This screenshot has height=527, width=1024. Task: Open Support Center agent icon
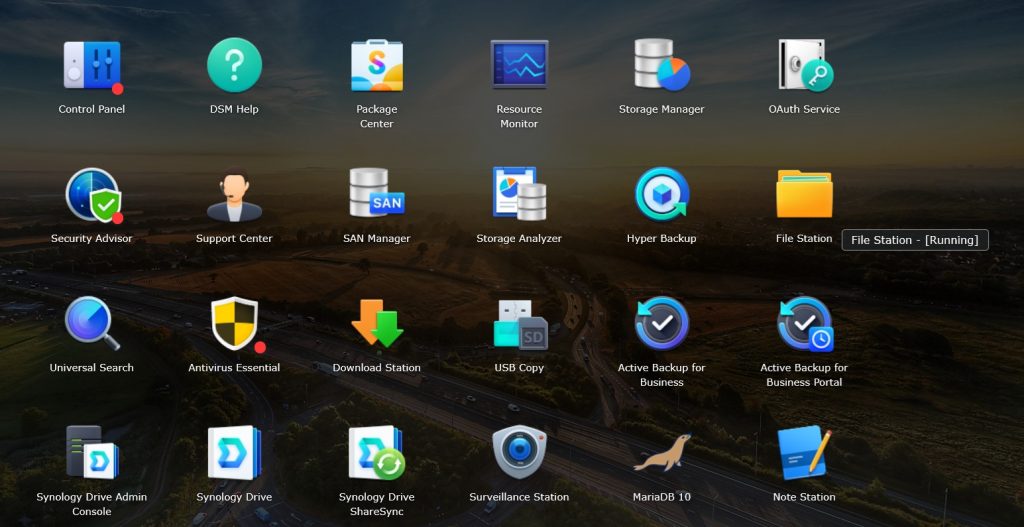click(x=234, y=195)
